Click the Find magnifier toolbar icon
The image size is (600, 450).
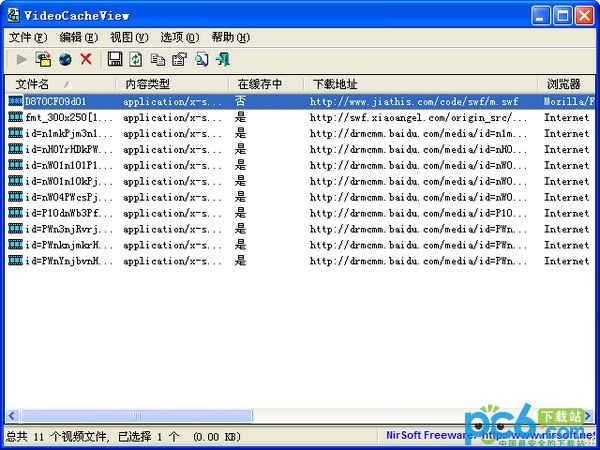point(201,59)
